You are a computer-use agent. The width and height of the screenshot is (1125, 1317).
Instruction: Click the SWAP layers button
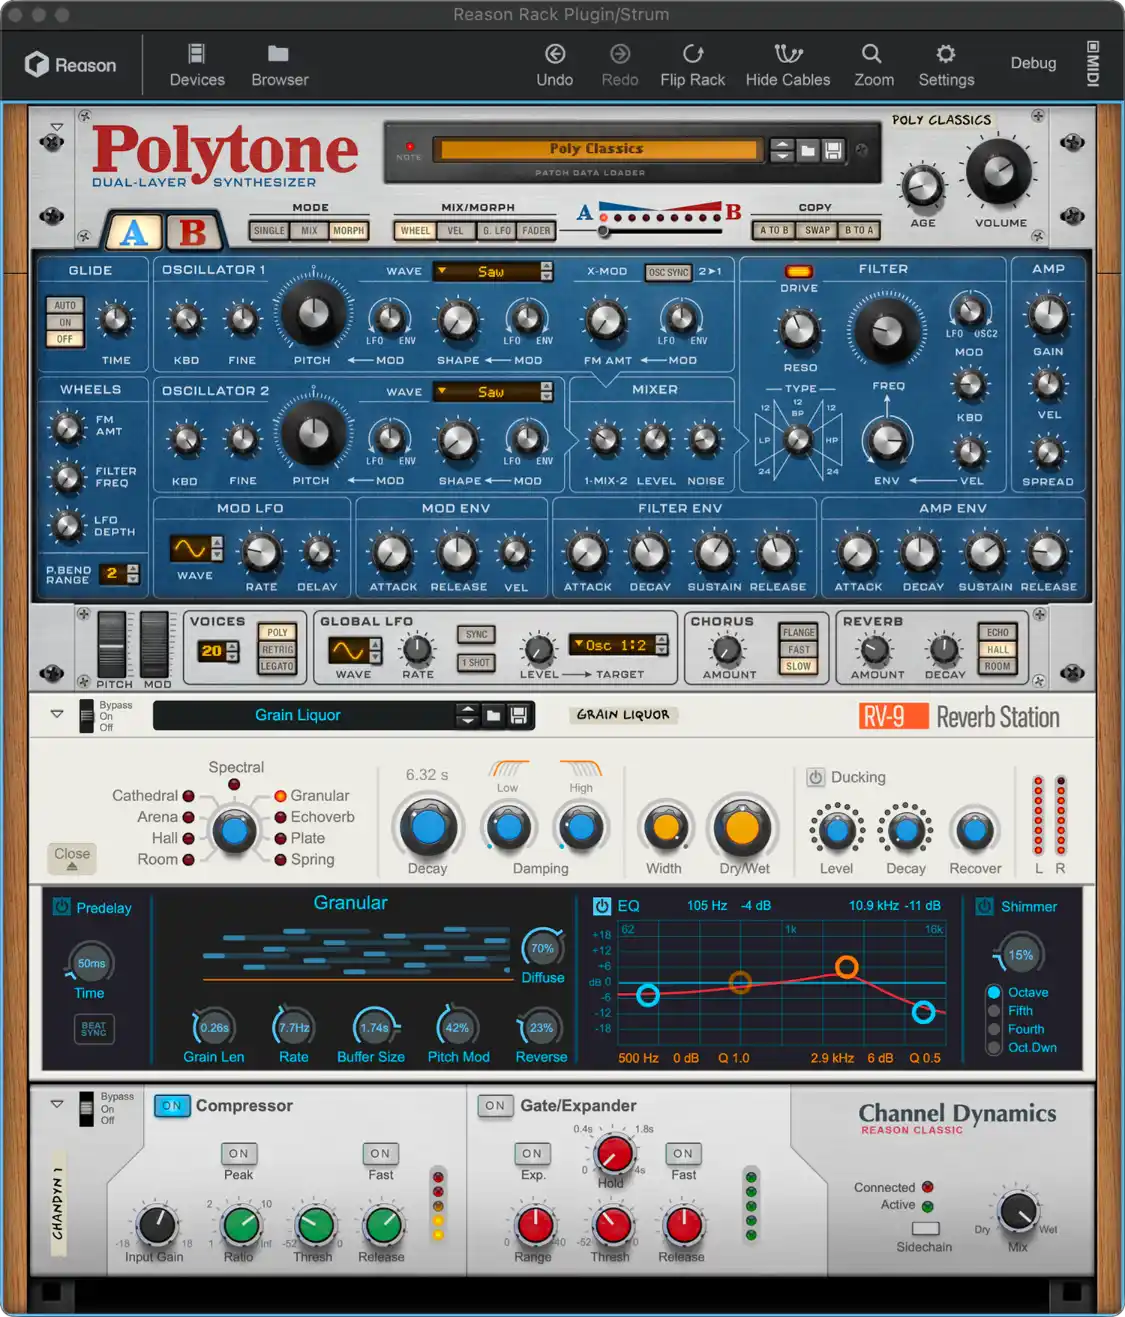click(x=818, y=231)
